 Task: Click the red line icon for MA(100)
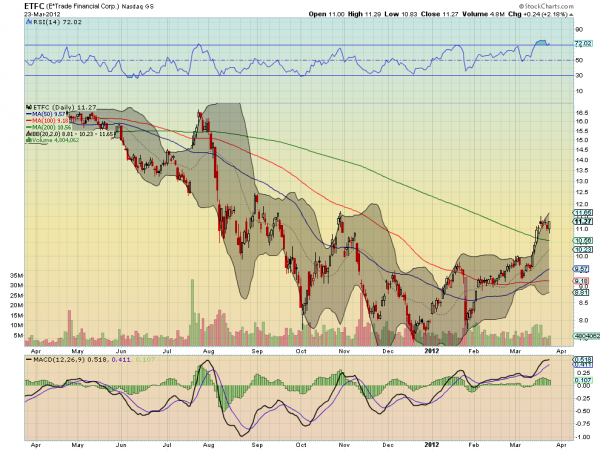tap(29, 121)
